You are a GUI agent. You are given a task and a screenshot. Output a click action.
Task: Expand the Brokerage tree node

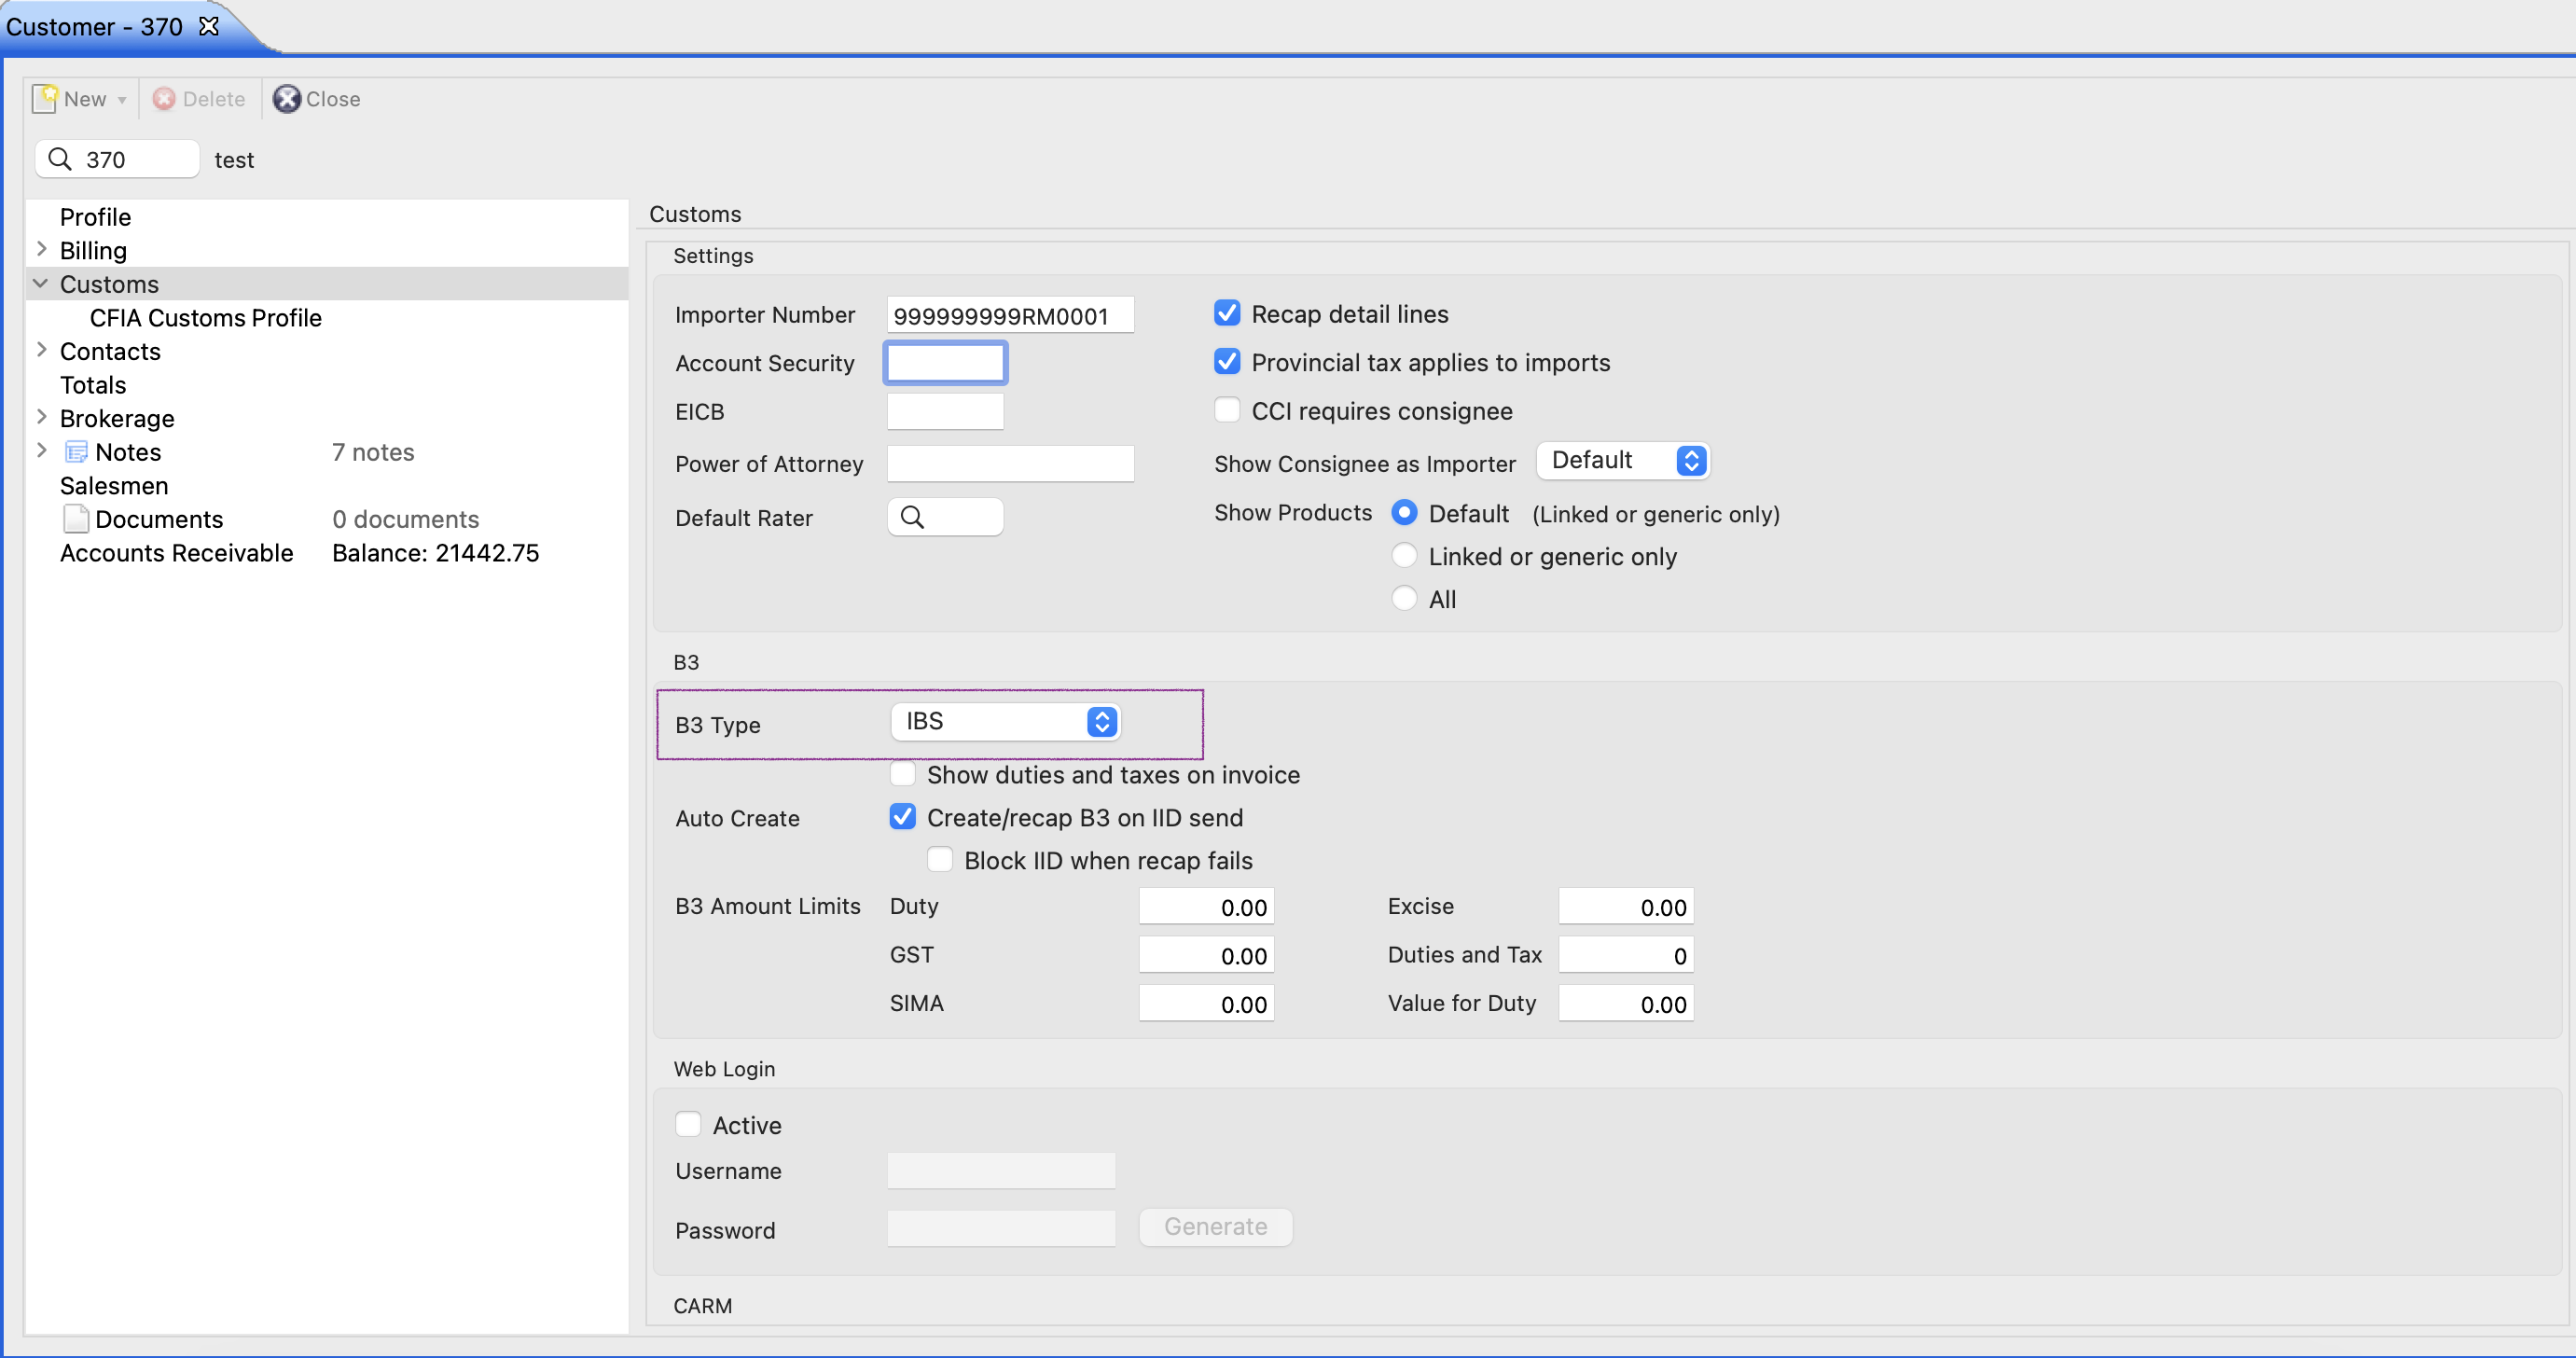coord(42,417)
